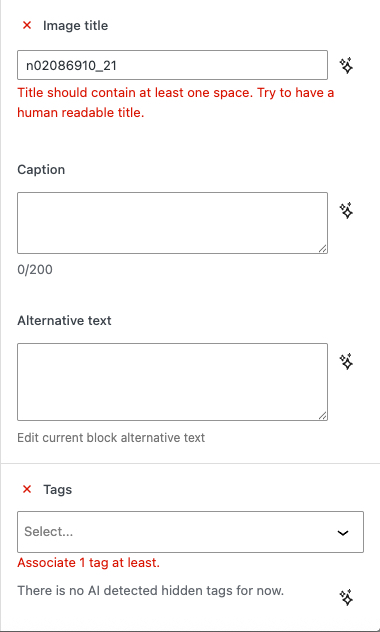Click the AI sparkle icon next to Alternative text
380x632 pixels.
(346, 362)
